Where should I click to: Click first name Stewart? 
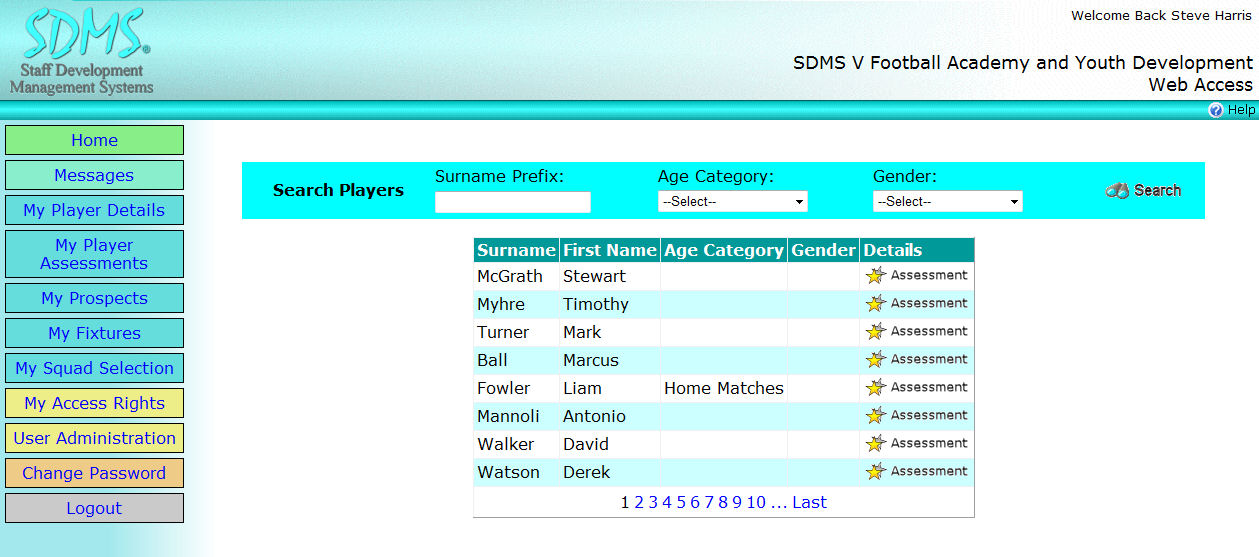click(594, 276)
